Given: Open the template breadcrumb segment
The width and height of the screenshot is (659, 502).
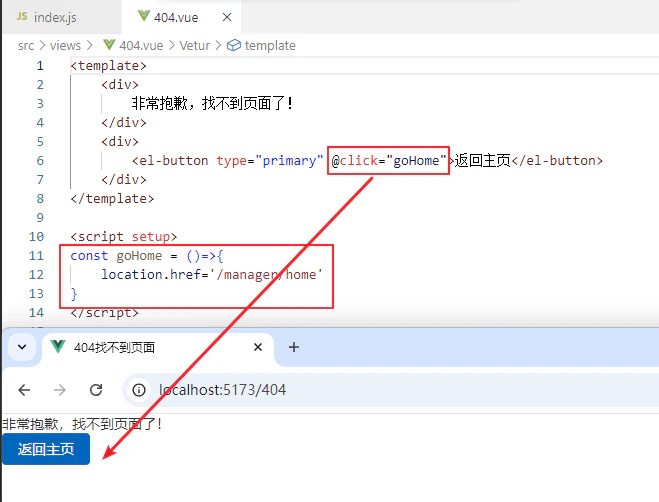Looking at the screenshot, I should 270,45.
